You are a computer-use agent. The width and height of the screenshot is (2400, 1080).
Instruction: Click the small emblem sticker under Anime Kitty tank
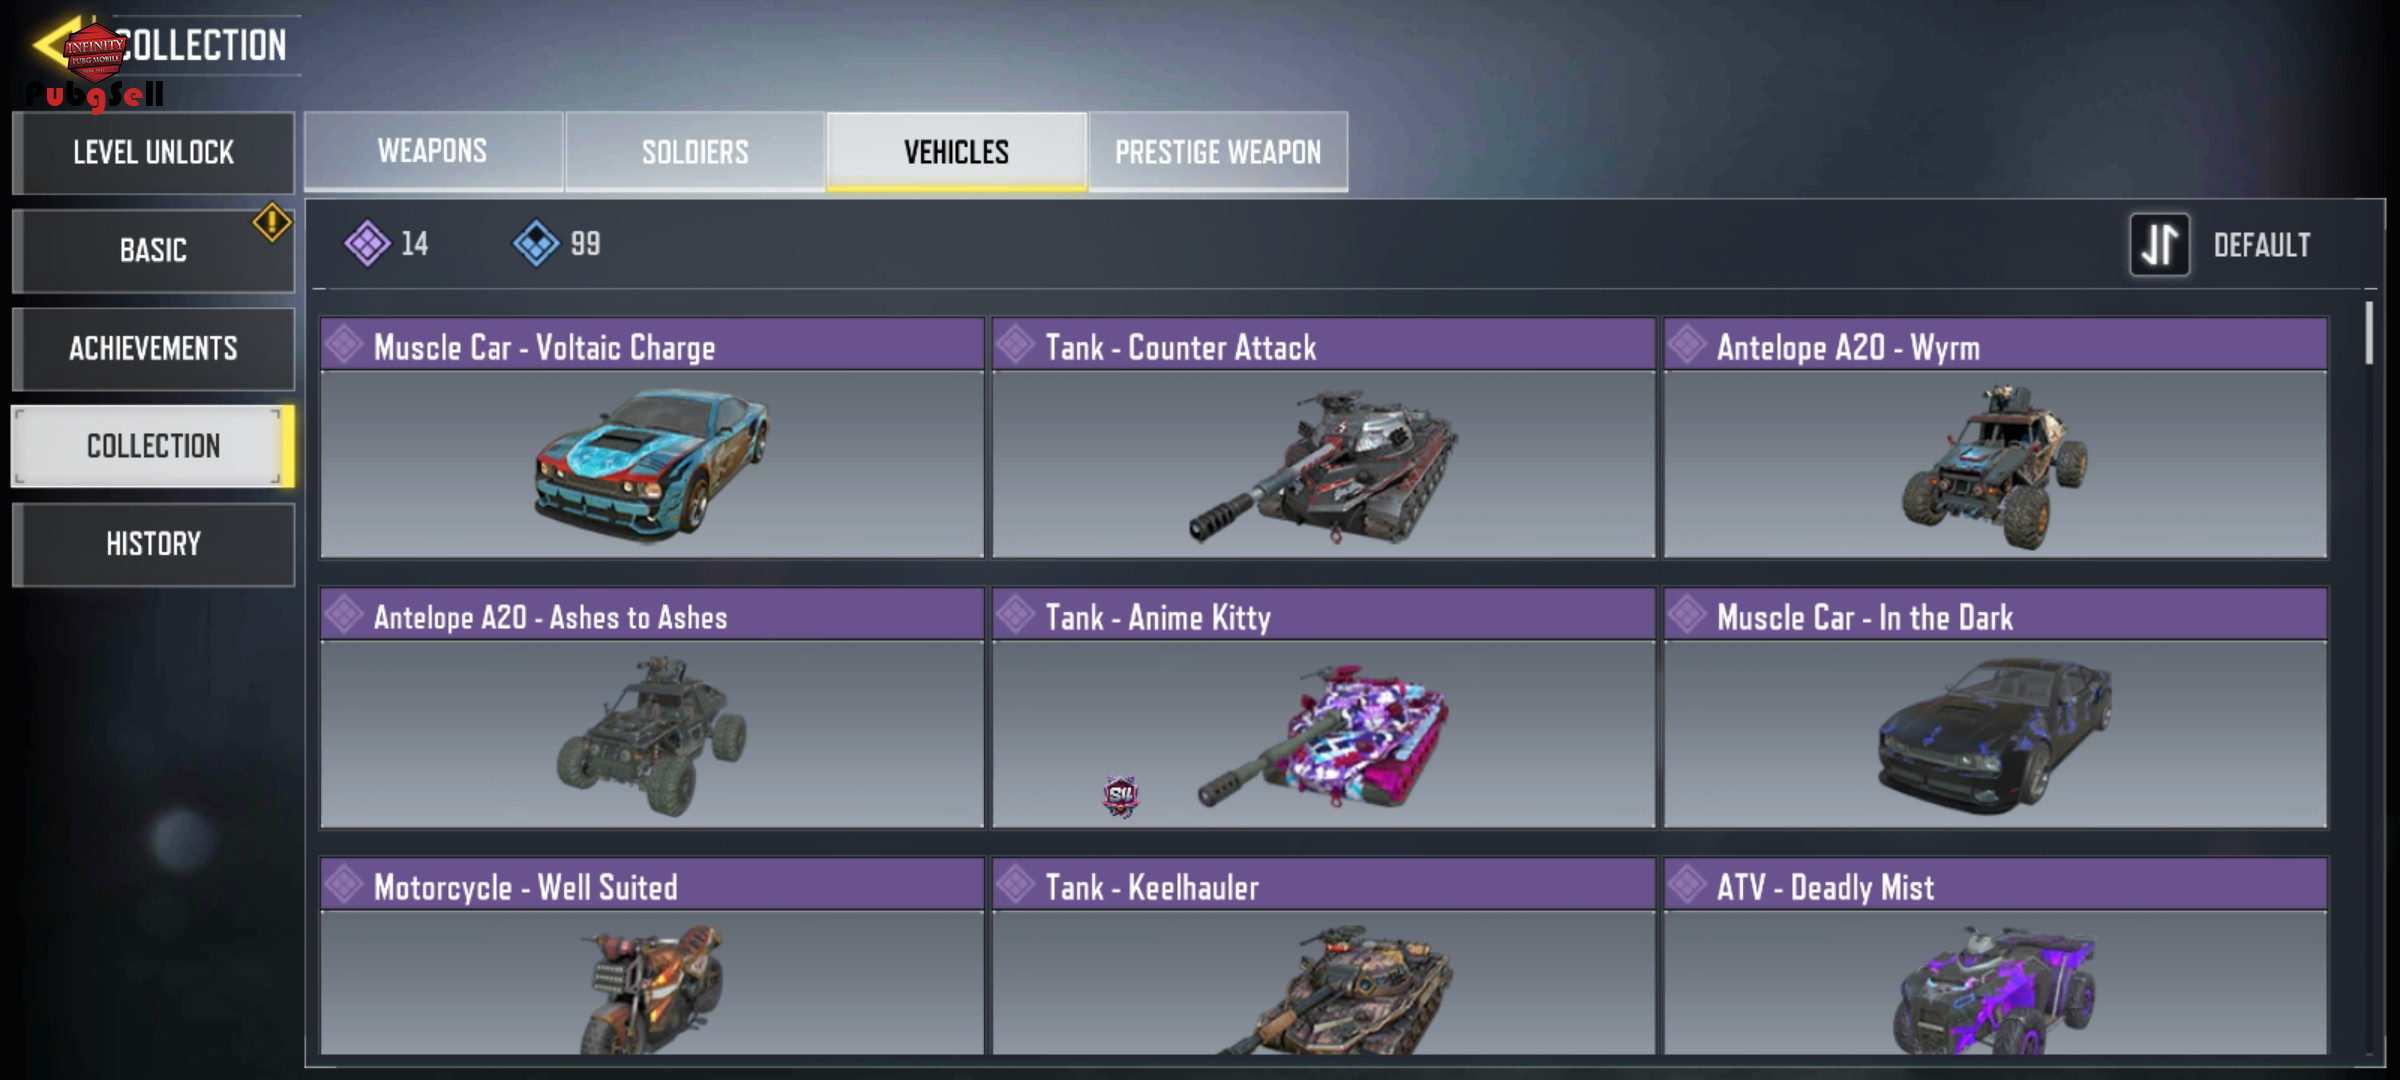coord(1120,796)
